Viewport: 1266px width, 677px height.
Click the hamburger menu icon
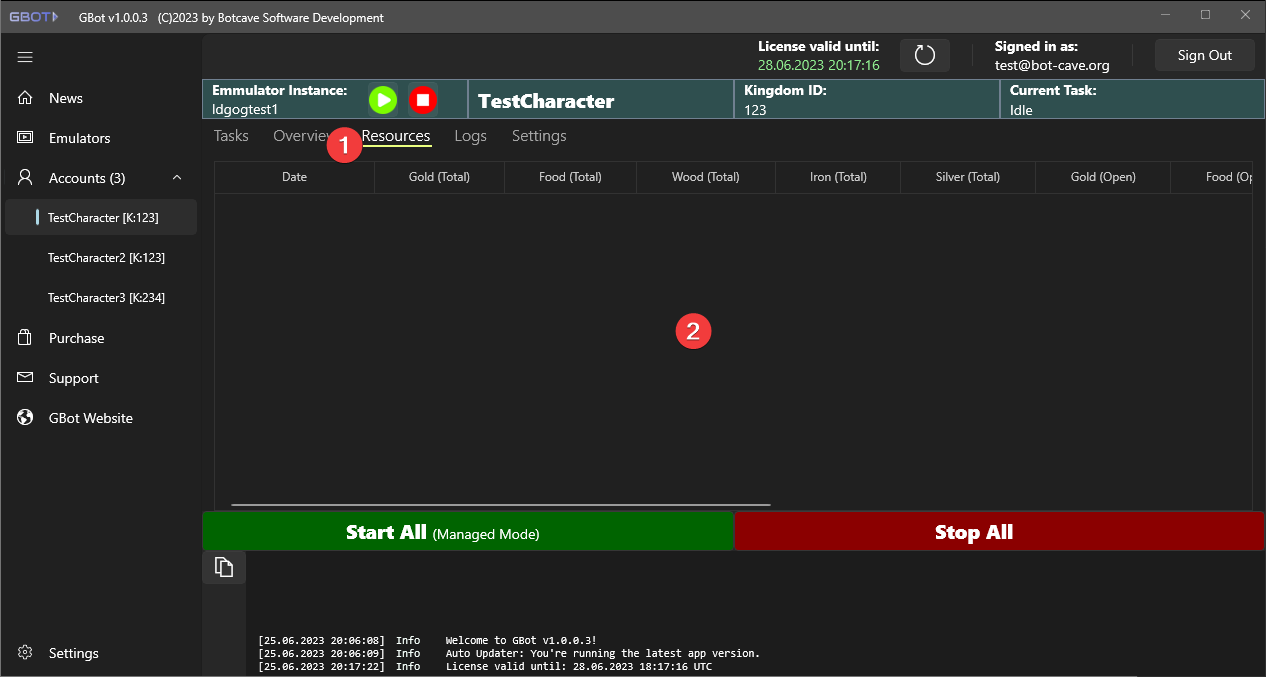coord(25,57)
